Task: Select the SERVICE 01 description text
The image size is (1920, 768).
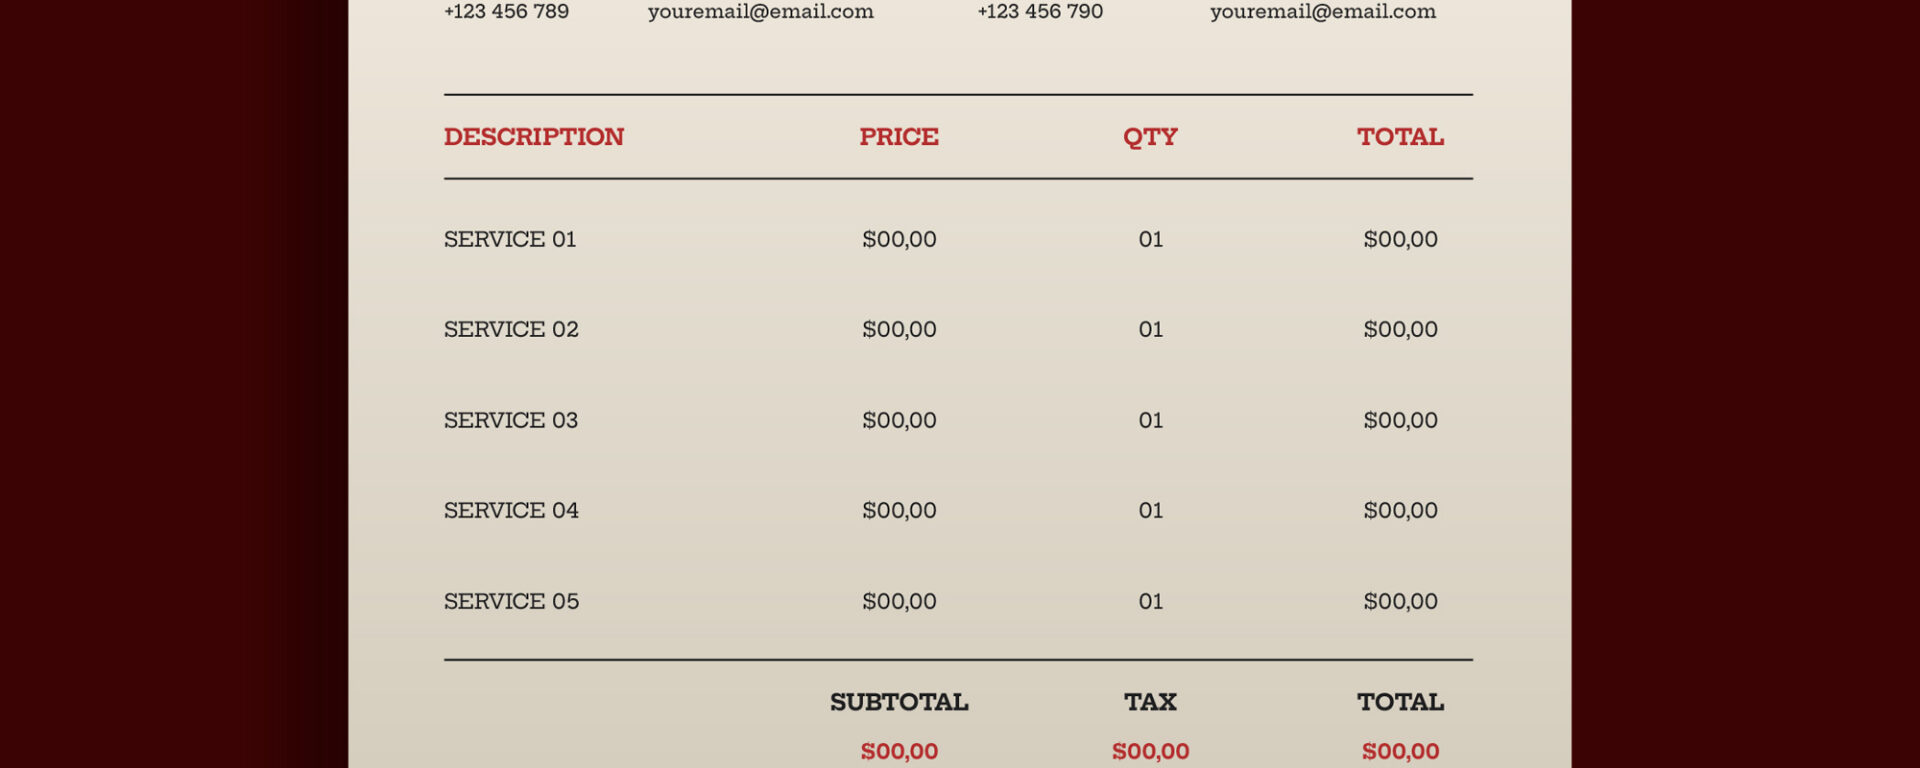Action: pyautogui.click(x=510, y=240)
